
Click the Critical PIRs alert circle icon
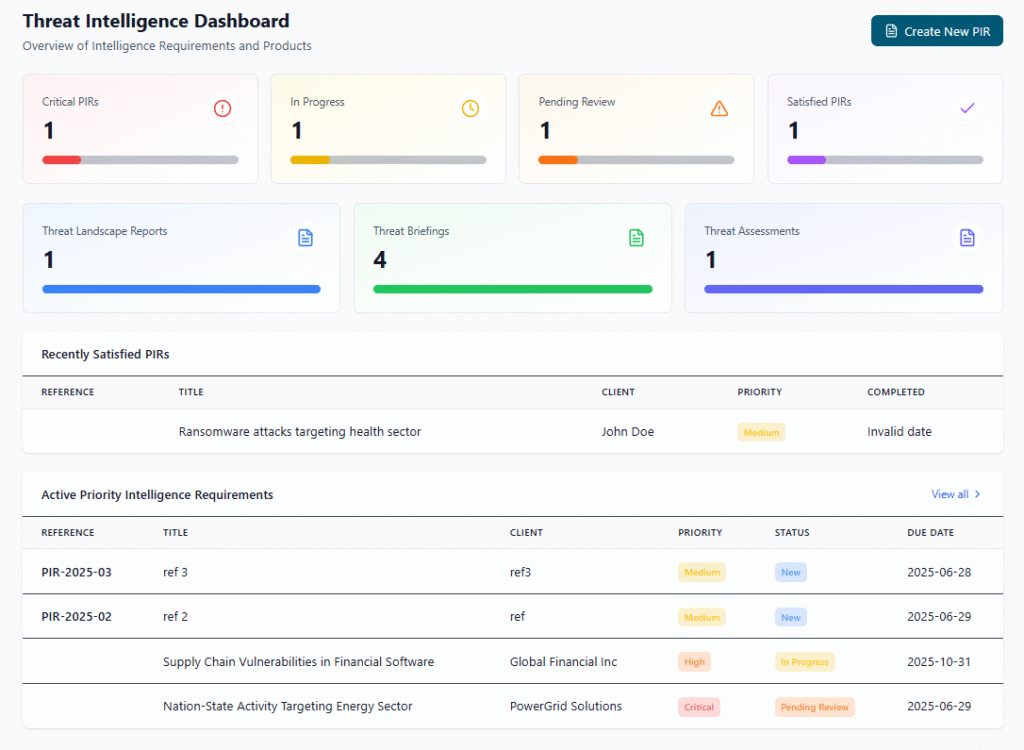click(222, 108)
